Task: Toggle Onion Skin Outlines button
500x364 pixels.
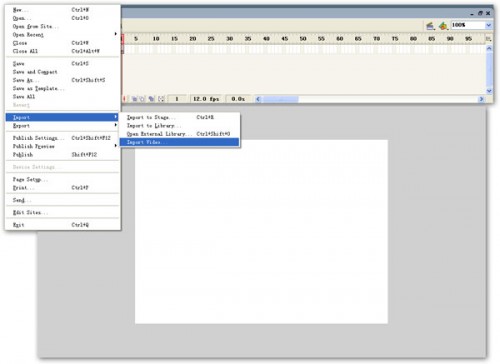Action: click(x=142, y=99)
